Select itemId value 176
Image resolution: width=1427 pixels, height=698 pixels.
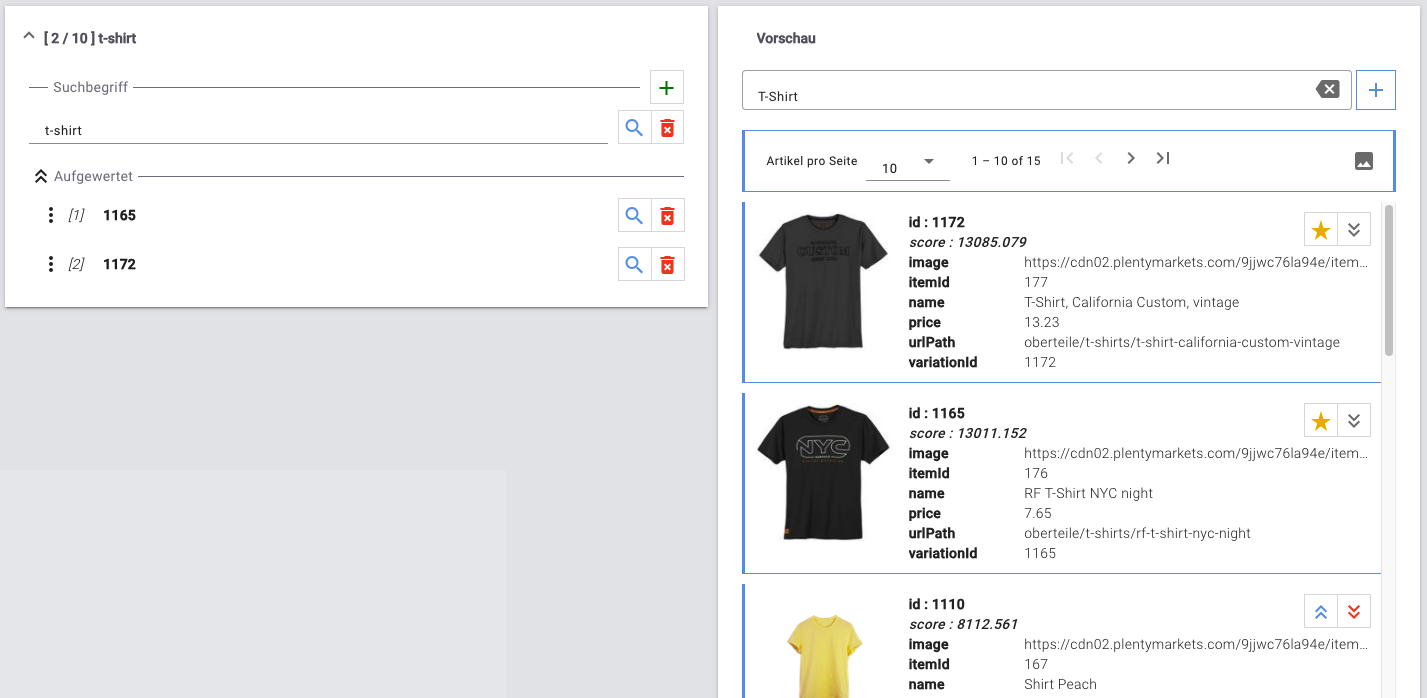[1036, 473]
